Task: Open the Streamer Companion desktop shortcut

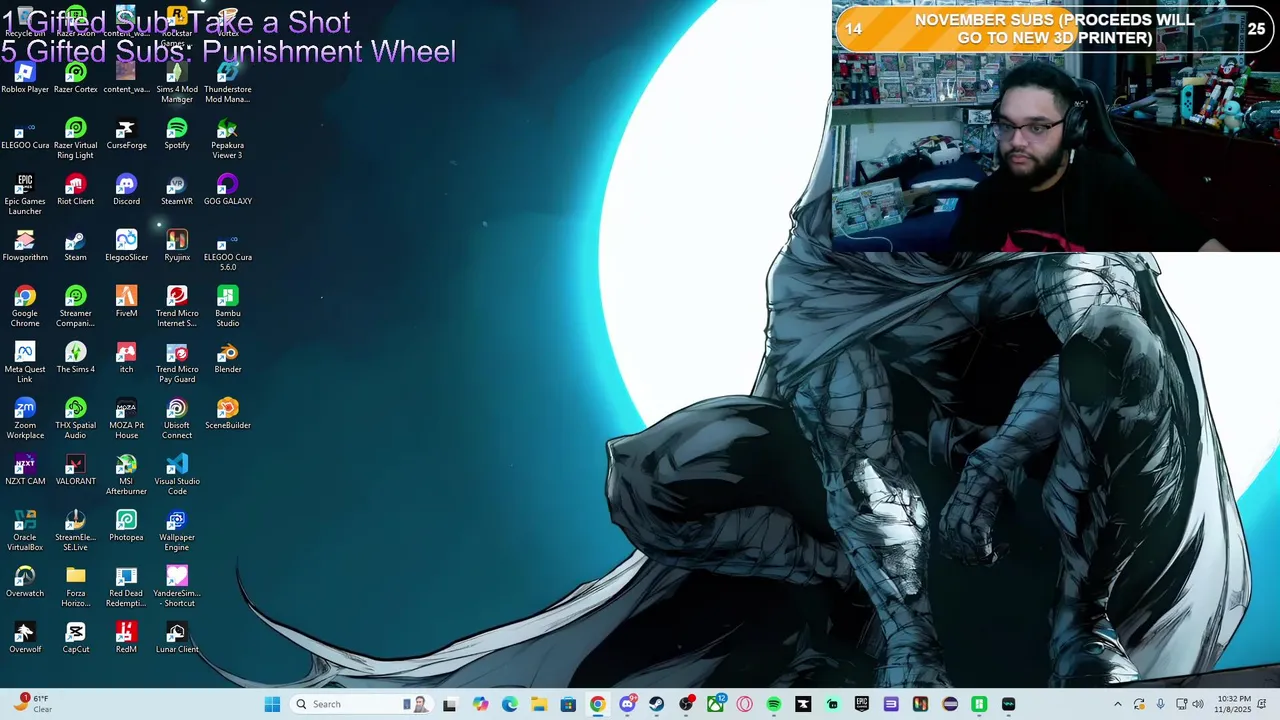Action: [76, 308]
